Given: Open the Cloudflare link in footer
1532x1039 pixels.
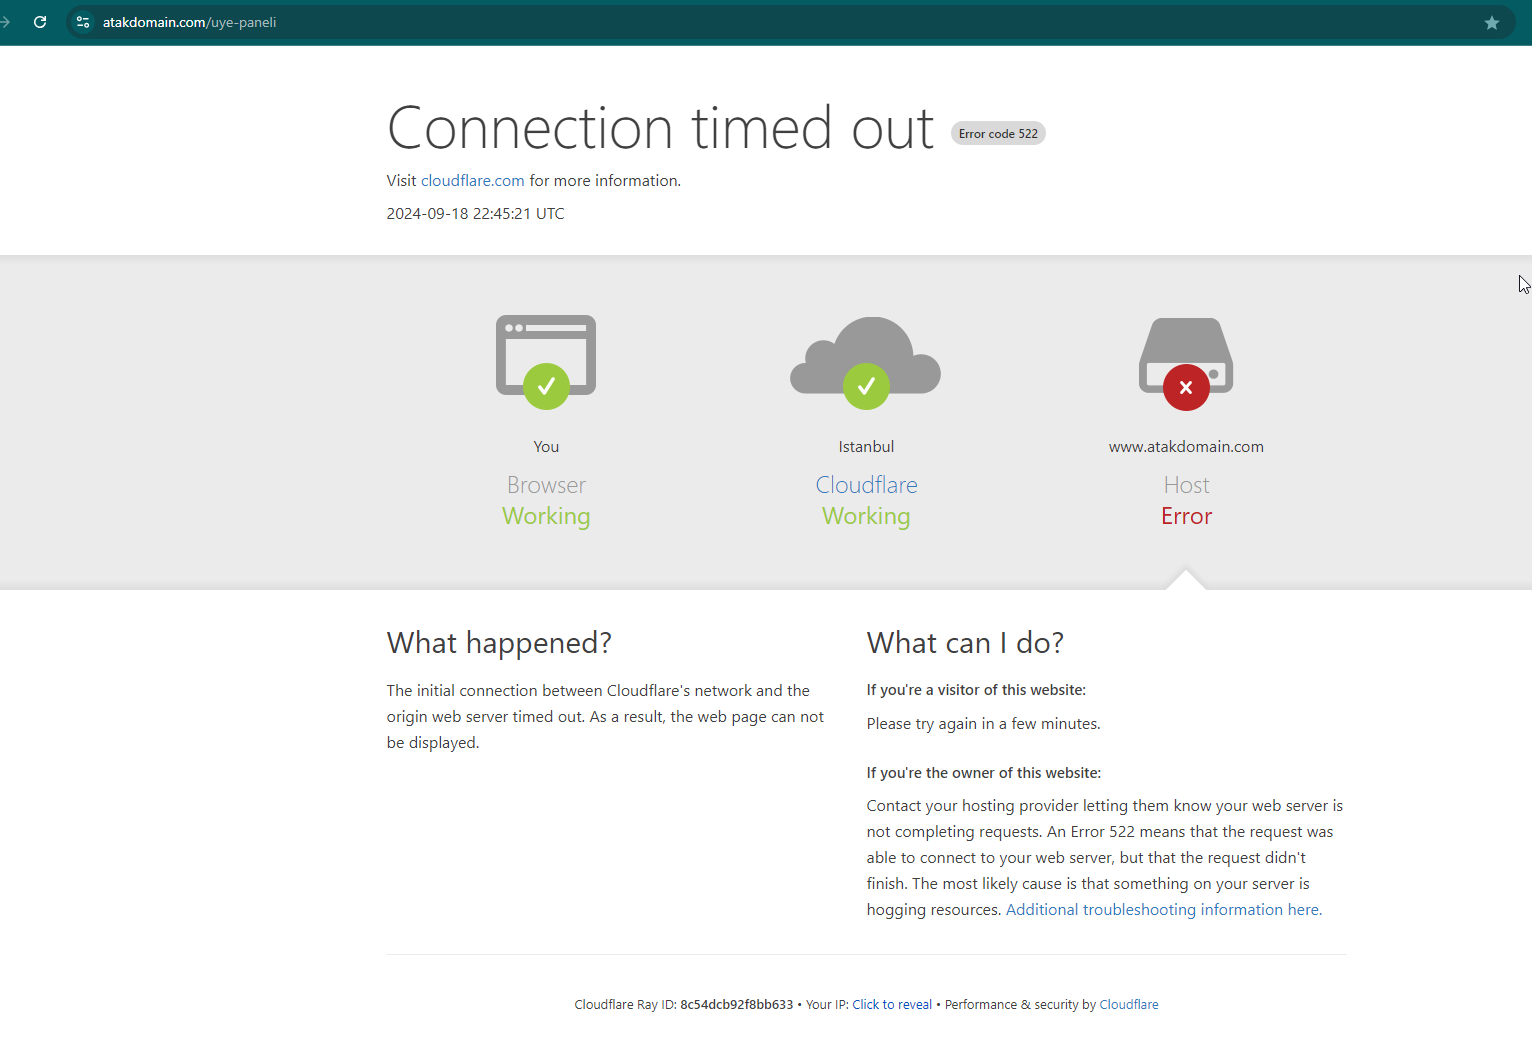Looking at the screenshot, I should point(1129,1005).
